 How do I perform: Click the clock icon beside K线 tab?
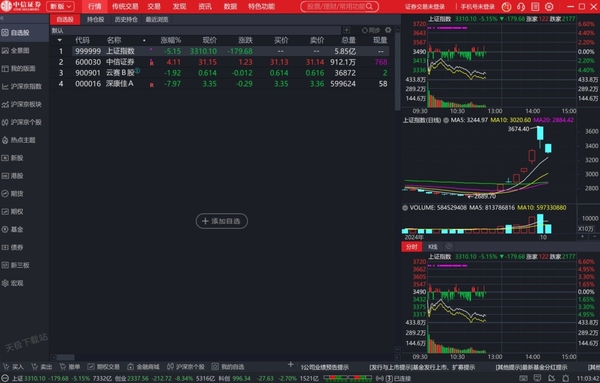[449, 246]
